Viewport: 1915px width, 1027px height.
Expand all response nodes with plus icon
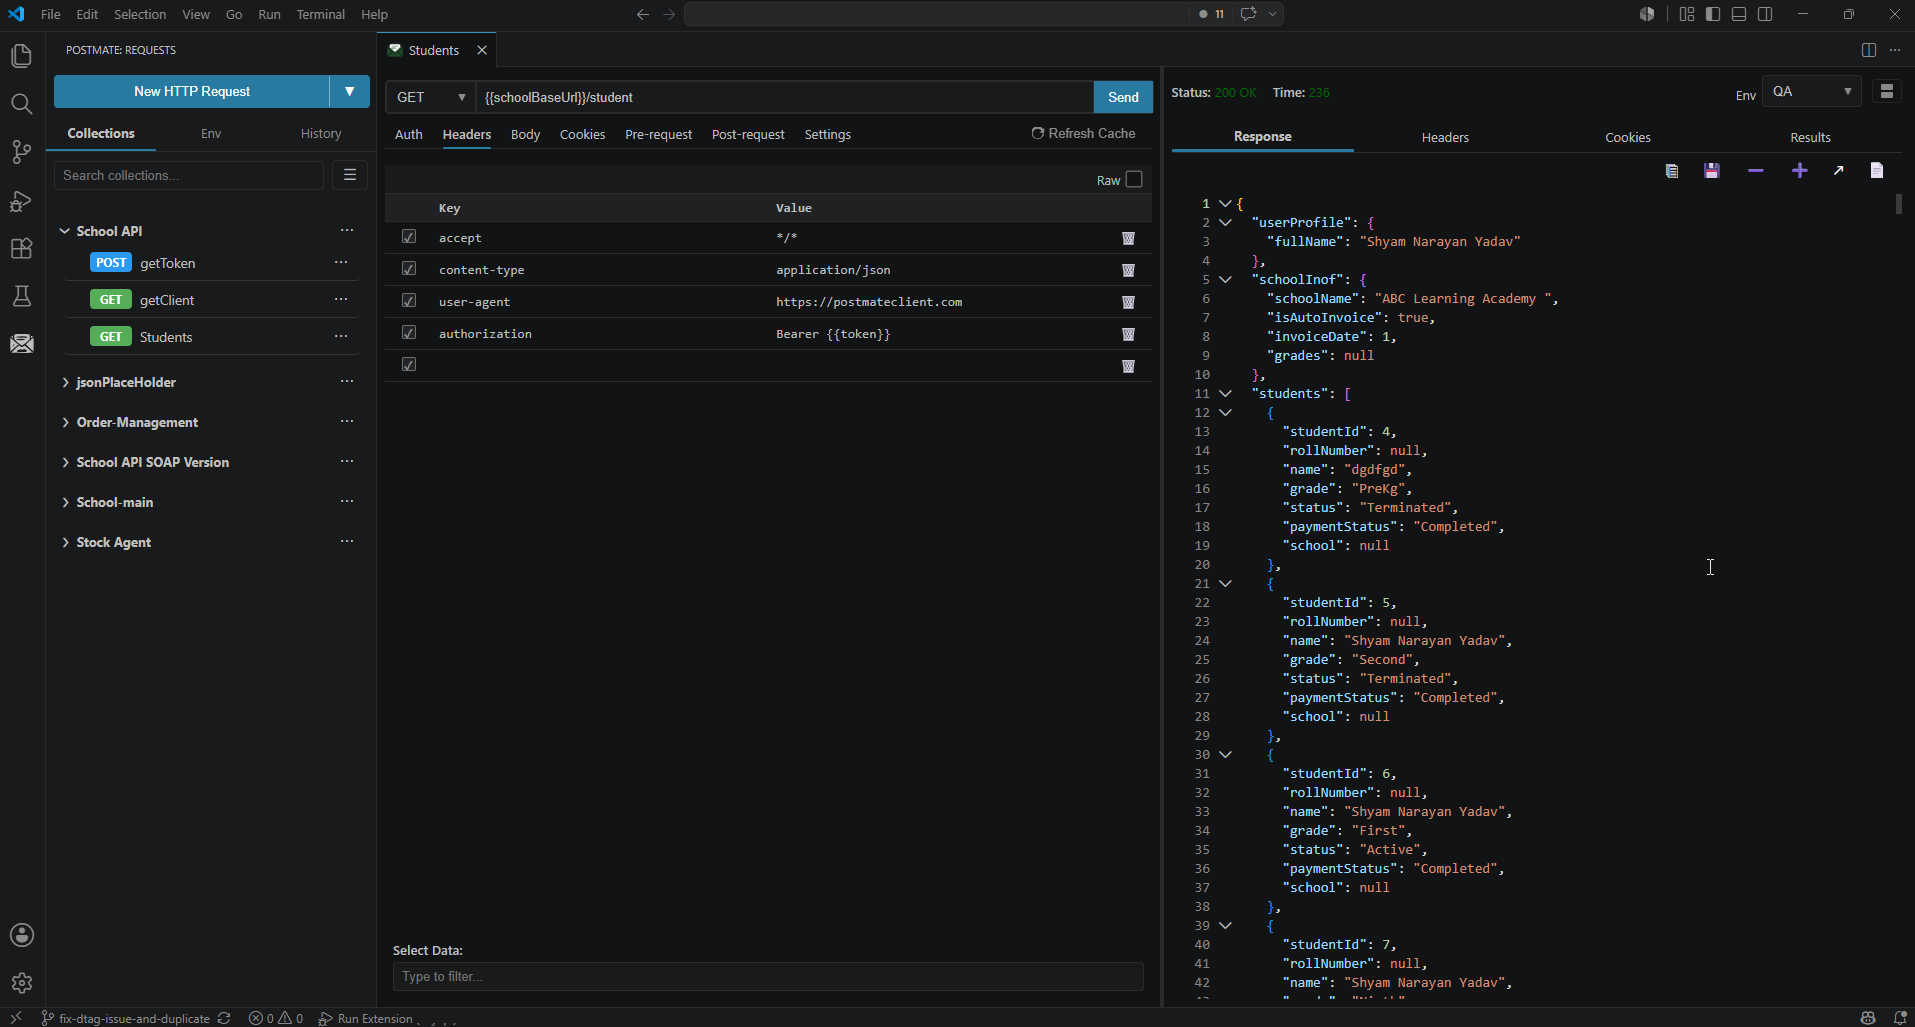click(x=1799, y=171)
